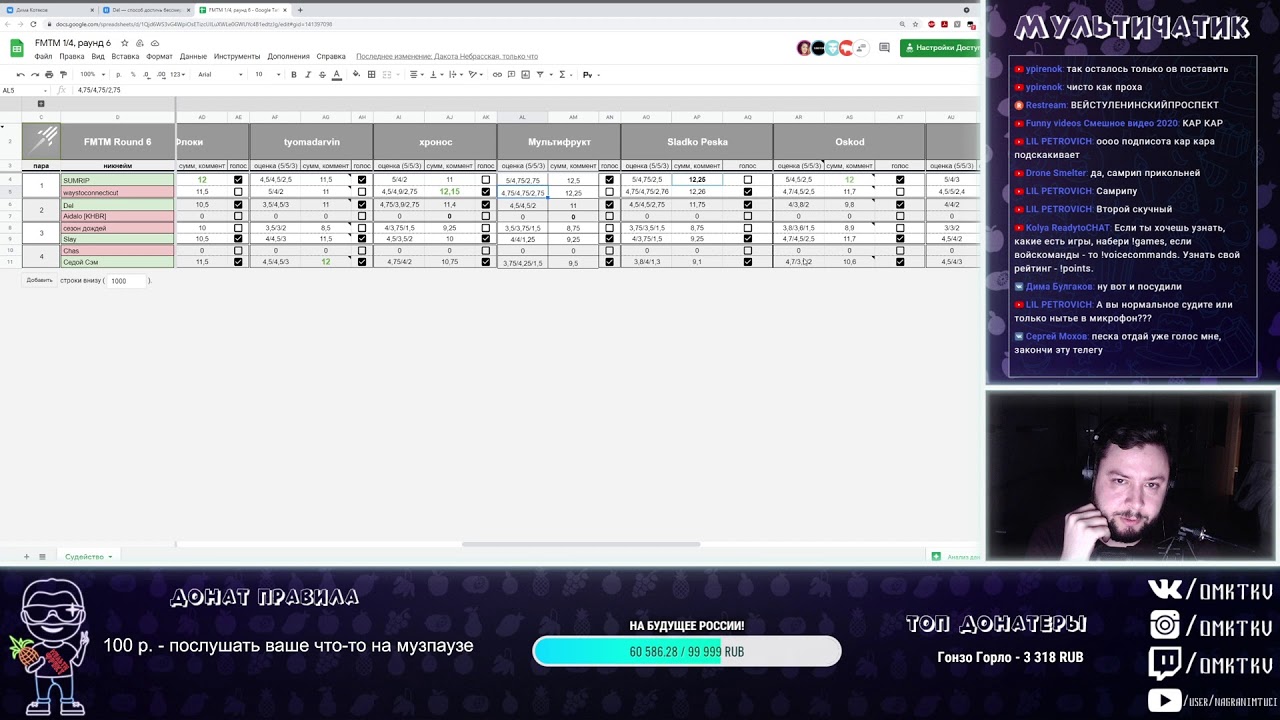Image resolution: width=1280 pixels, height=720 pixels.
Task: Click the rows count field showing 1000
Action: coord(127,281)
